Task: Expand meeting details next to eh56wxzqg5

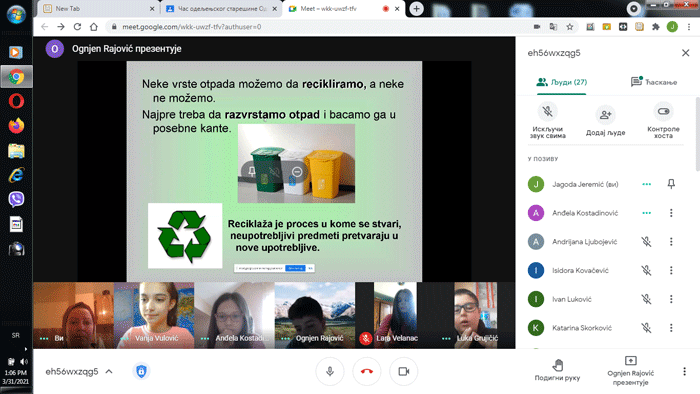Action: tap(109, 371)
